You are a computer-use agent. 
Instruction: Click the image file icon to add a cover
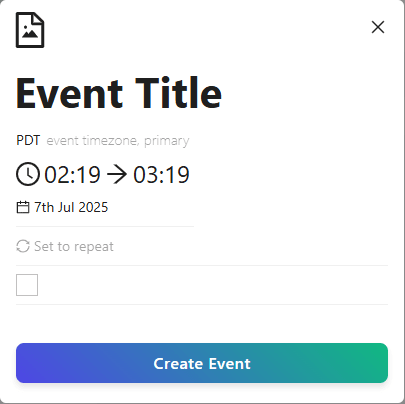30,30
